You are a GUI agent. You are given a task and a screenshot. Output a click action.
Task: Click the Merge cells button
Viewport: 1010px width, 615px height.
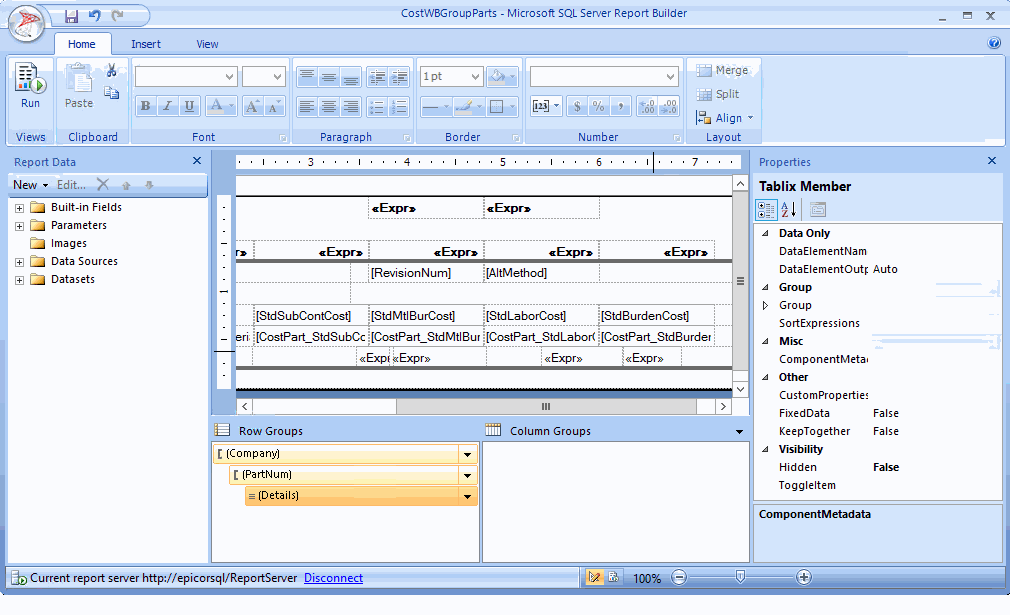(722, 70)
